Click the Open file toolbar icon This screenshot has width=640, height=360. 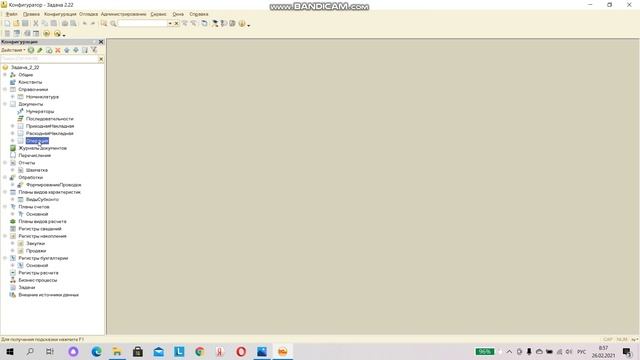[x=16, y=24]
